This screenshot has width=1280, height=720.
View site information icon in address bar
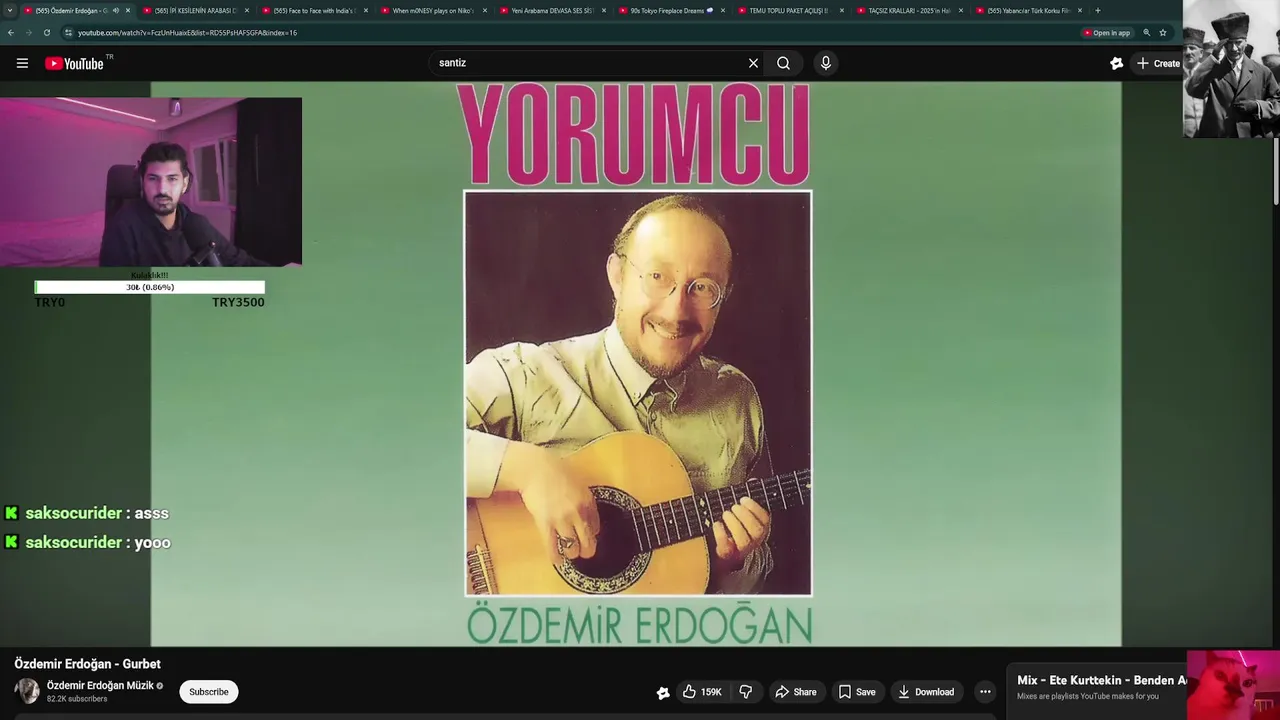coord(68,32)
